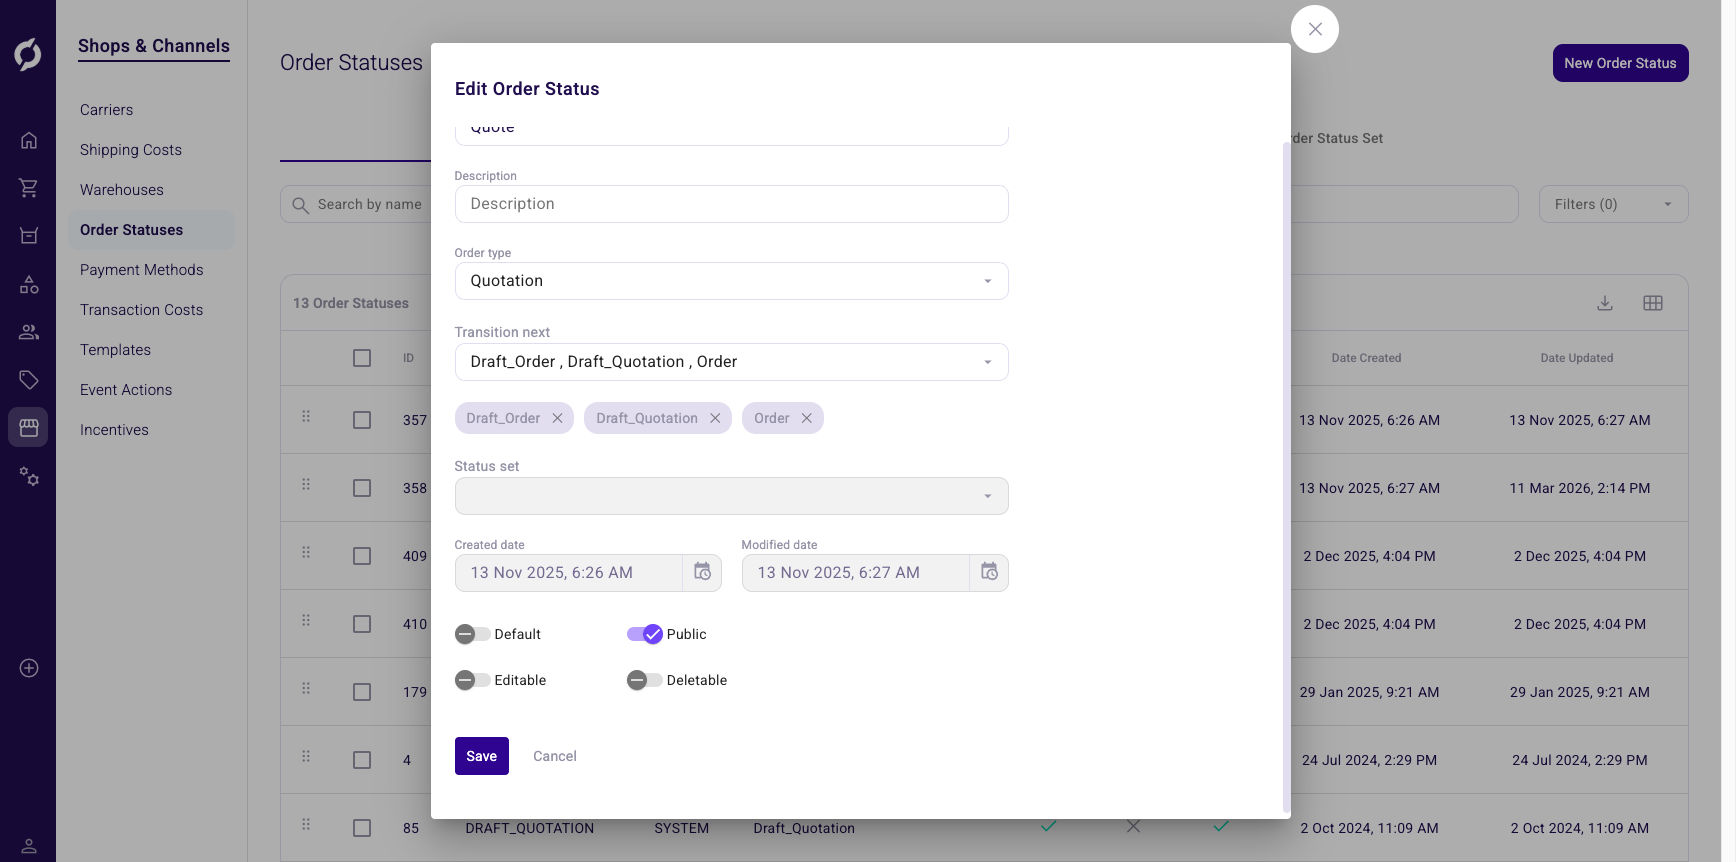Click the search magnifier icon
1736x862 pixels.
point(300,205)
